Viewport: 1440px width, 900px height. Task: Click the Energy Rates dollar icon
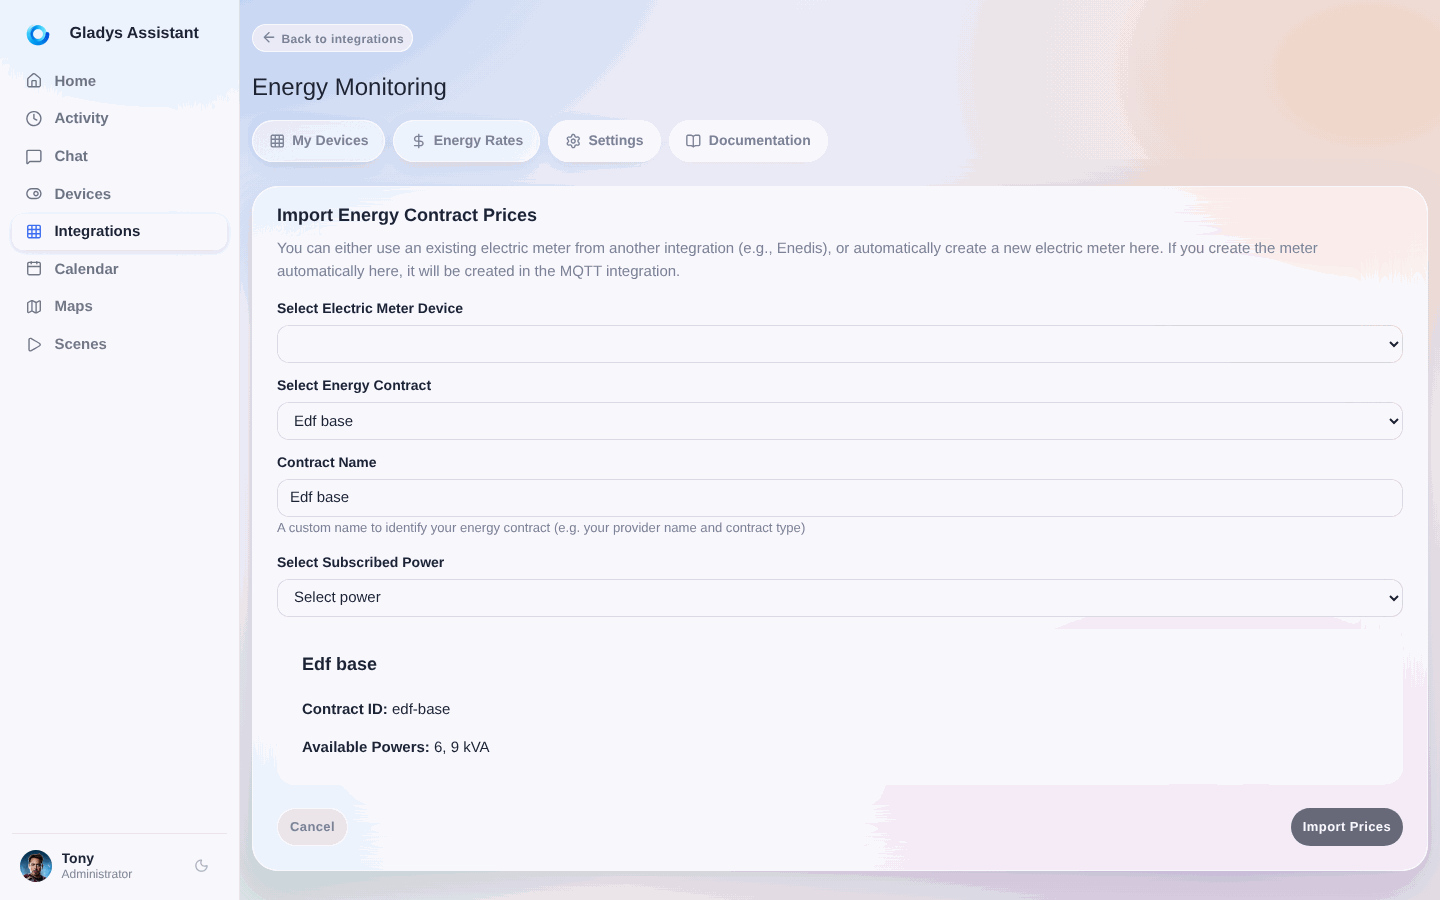point(419,141)
